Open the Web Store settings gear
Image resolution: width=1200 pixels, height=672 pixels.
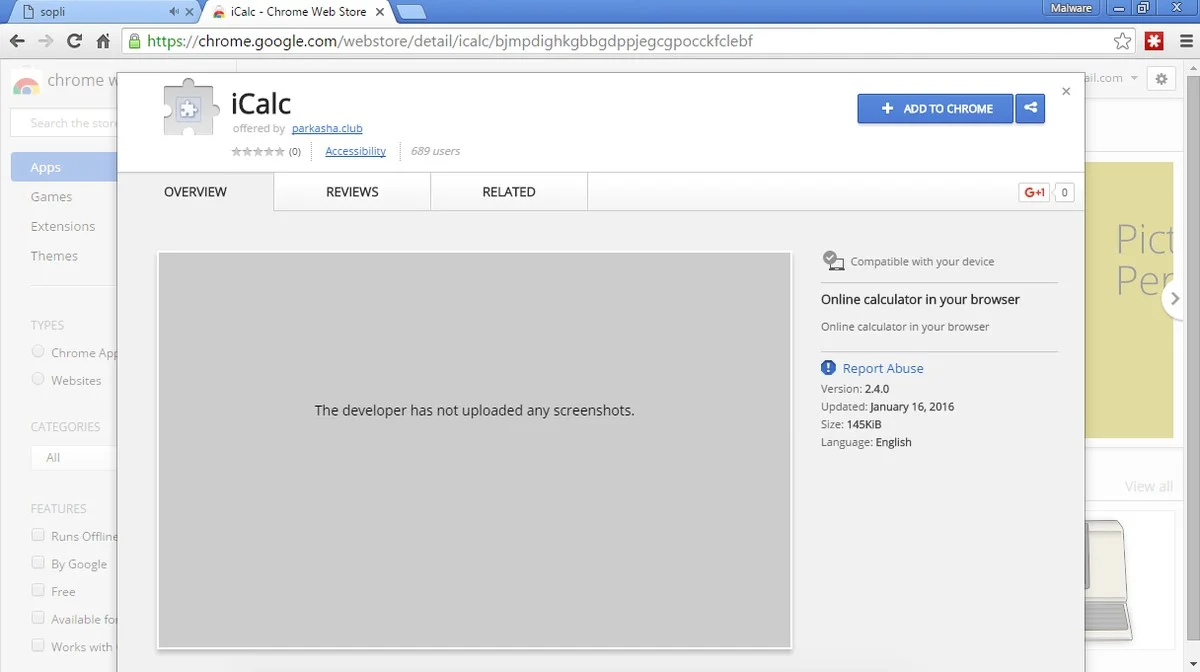(x=1161, y=79)
